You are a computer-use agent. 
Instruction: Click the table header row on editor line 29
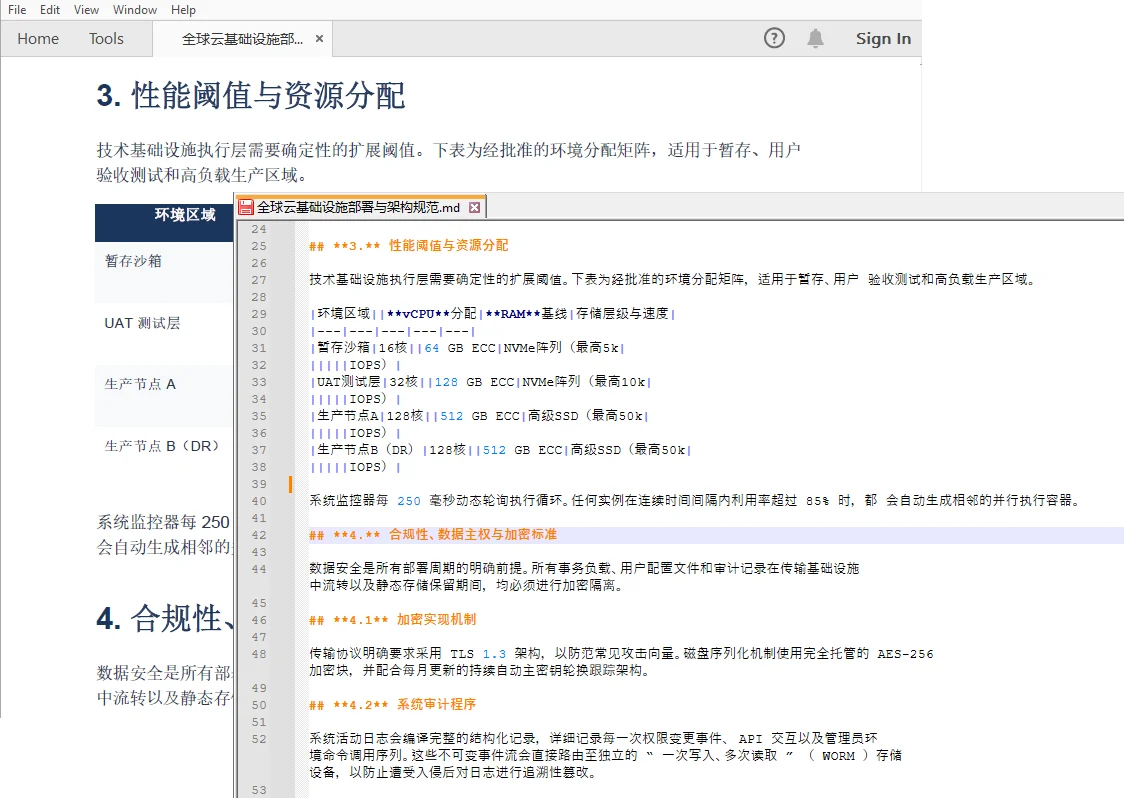click(492, 314)
